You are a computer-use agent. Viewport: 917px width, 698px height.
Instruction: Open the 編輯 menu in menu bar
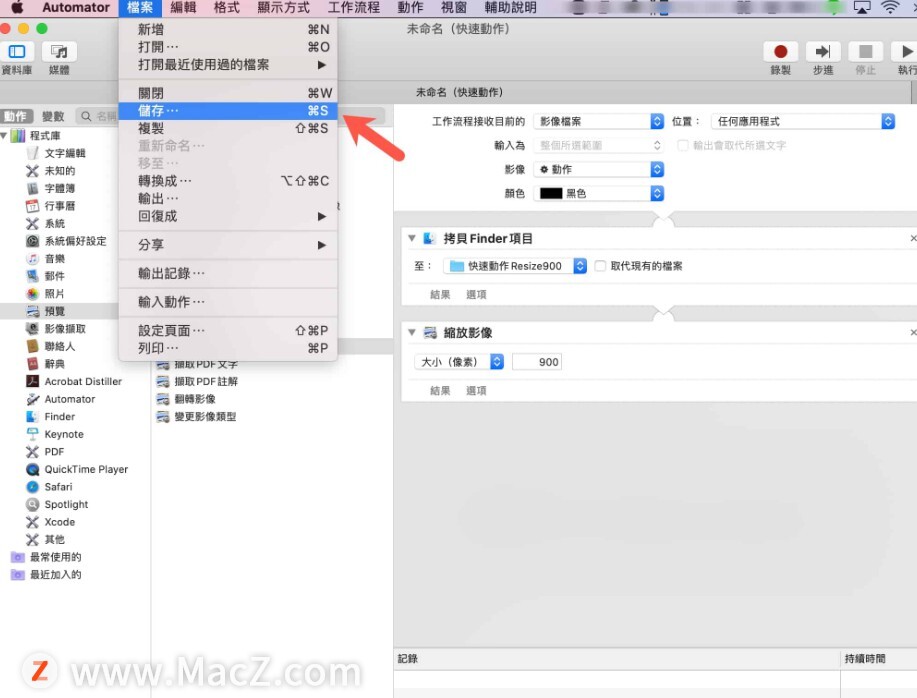(183, 8)
